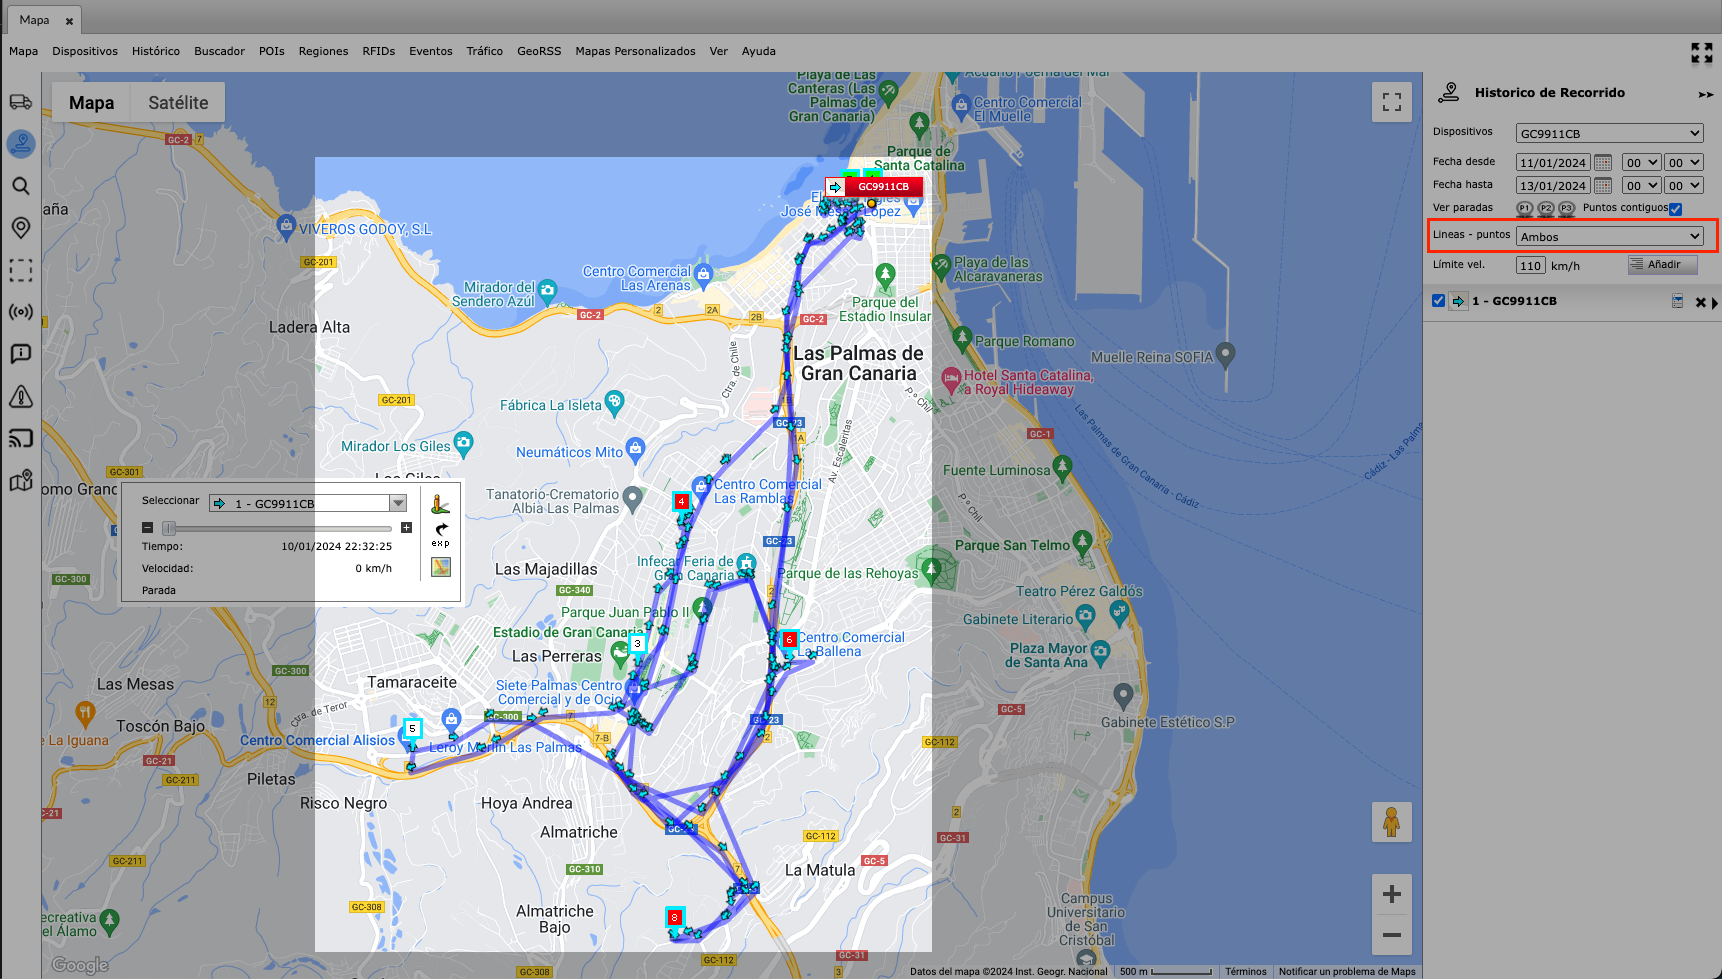
Task: Click stop marker 8 on the map
Action: tap(675, 916)
